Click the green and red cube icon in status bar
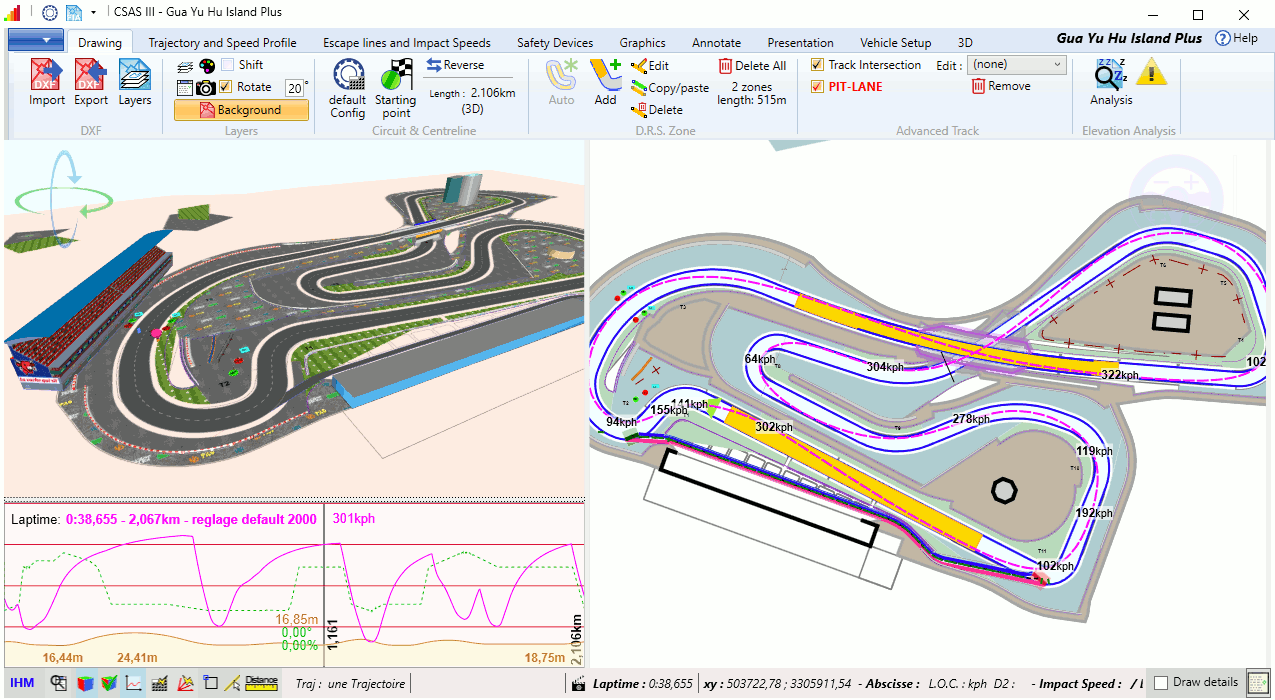1275x700 pixels. tap(109, 683)
